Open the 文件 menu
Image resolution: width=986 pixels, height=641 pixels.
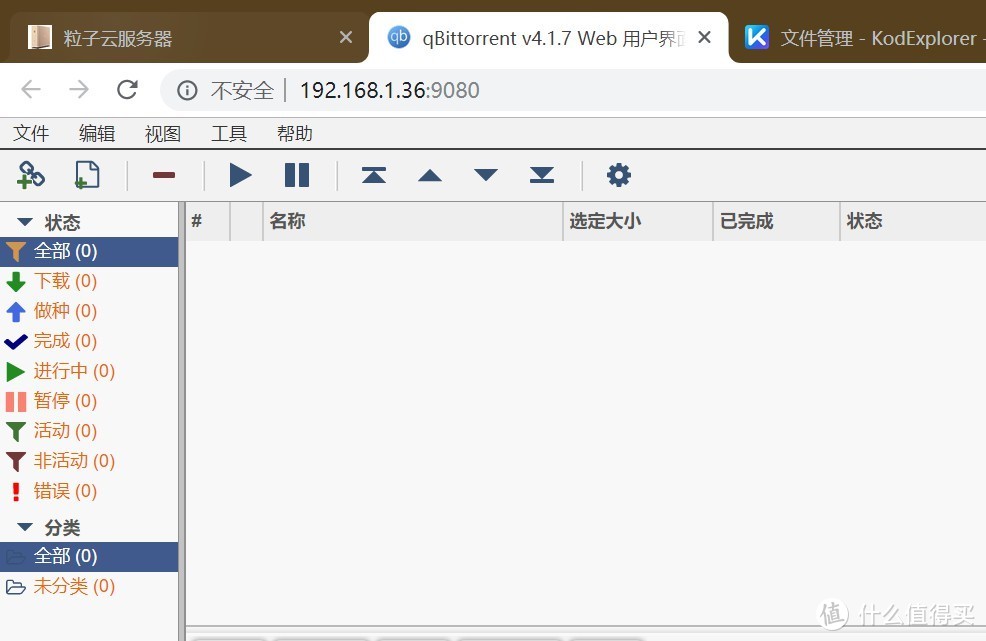pos(31,133)
